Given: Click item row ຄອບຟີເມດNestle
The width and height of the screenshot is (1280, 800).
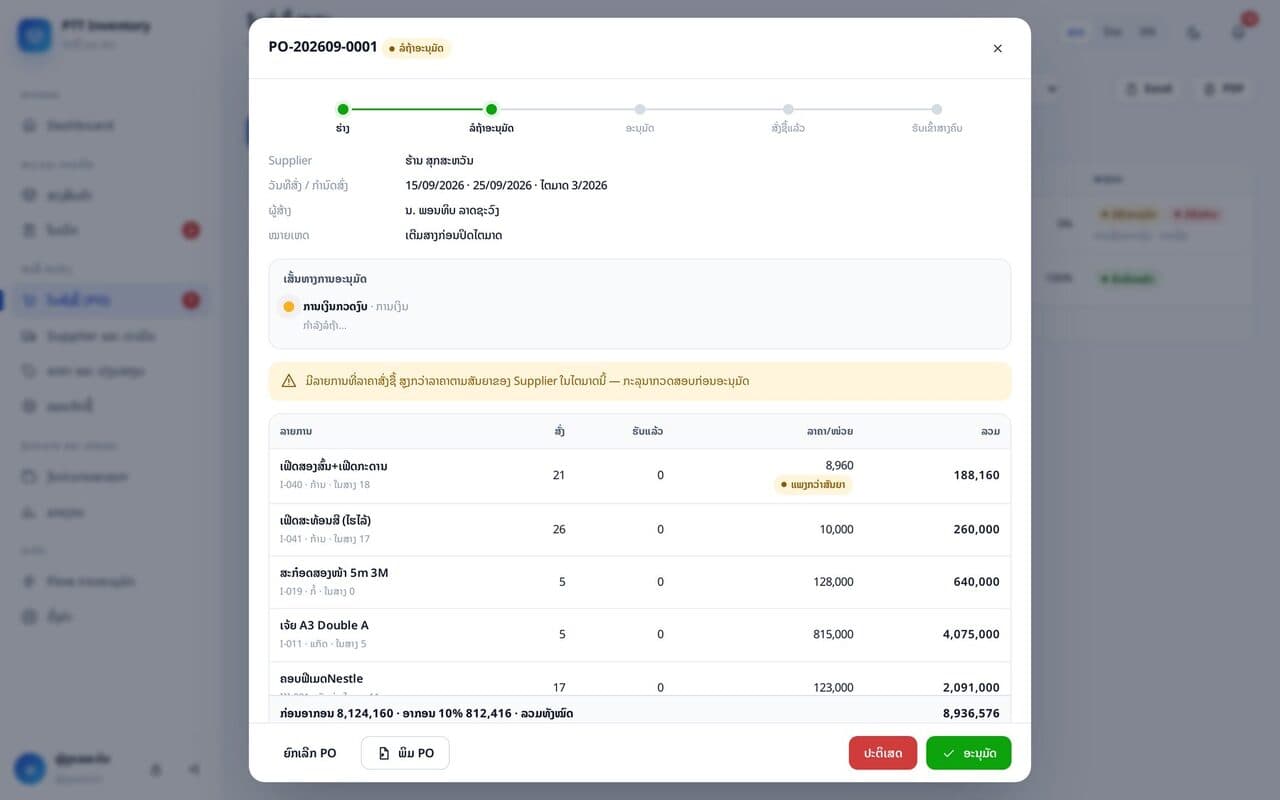Looking at the screenshot, I should point(640,679).
